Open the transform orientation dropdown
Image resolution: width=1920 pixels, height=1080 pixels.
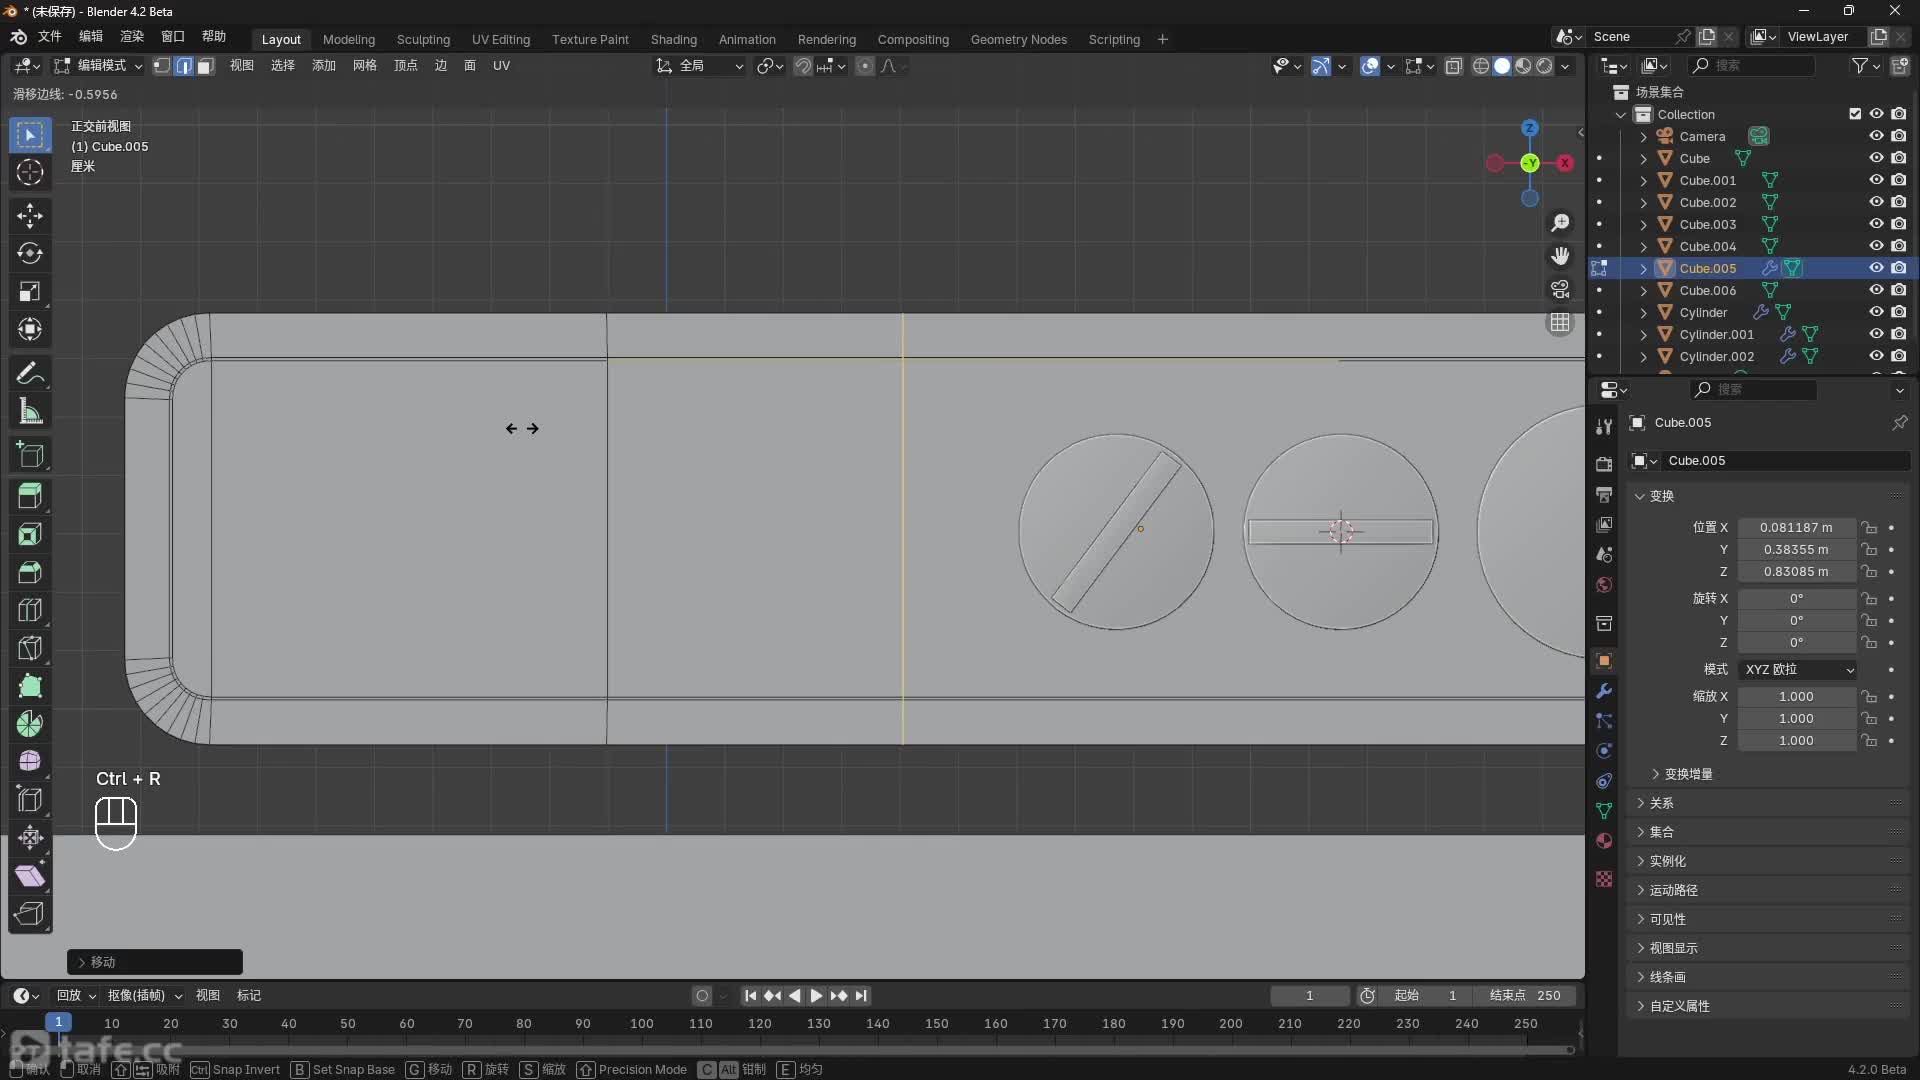point(700,66)
